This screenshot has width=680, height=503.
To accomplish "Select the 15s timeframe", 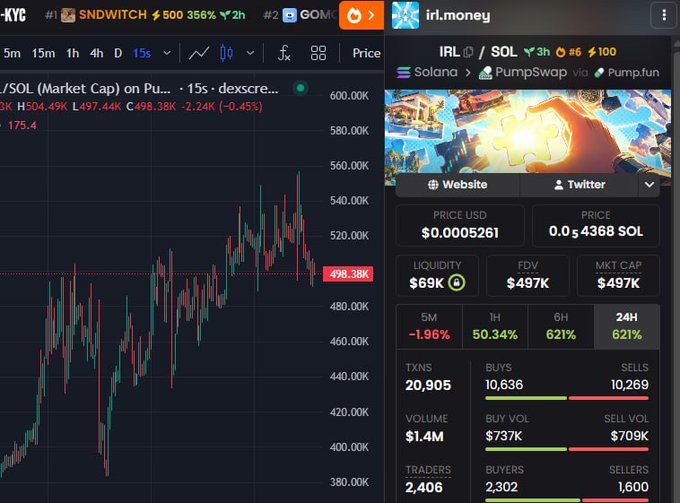I will 142,53.
